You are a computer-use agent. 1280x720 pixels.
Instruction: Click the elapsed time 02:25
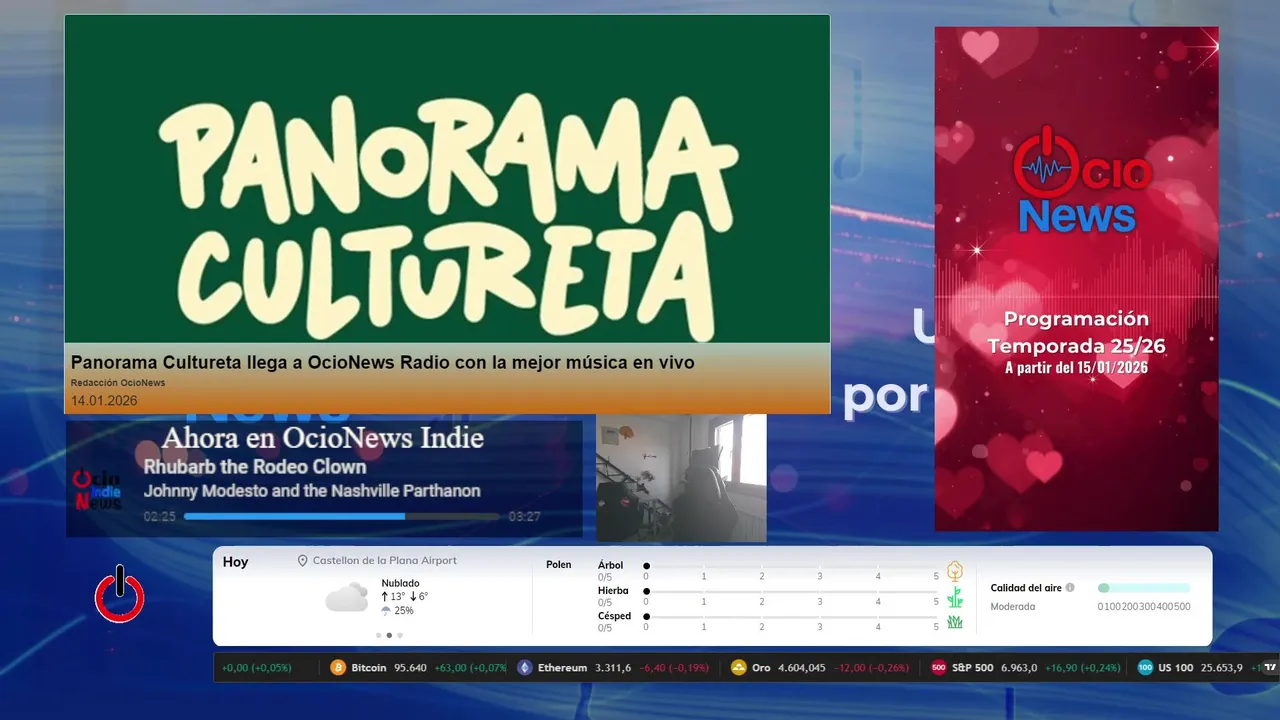pyautogui.click(x=160, y=517)
